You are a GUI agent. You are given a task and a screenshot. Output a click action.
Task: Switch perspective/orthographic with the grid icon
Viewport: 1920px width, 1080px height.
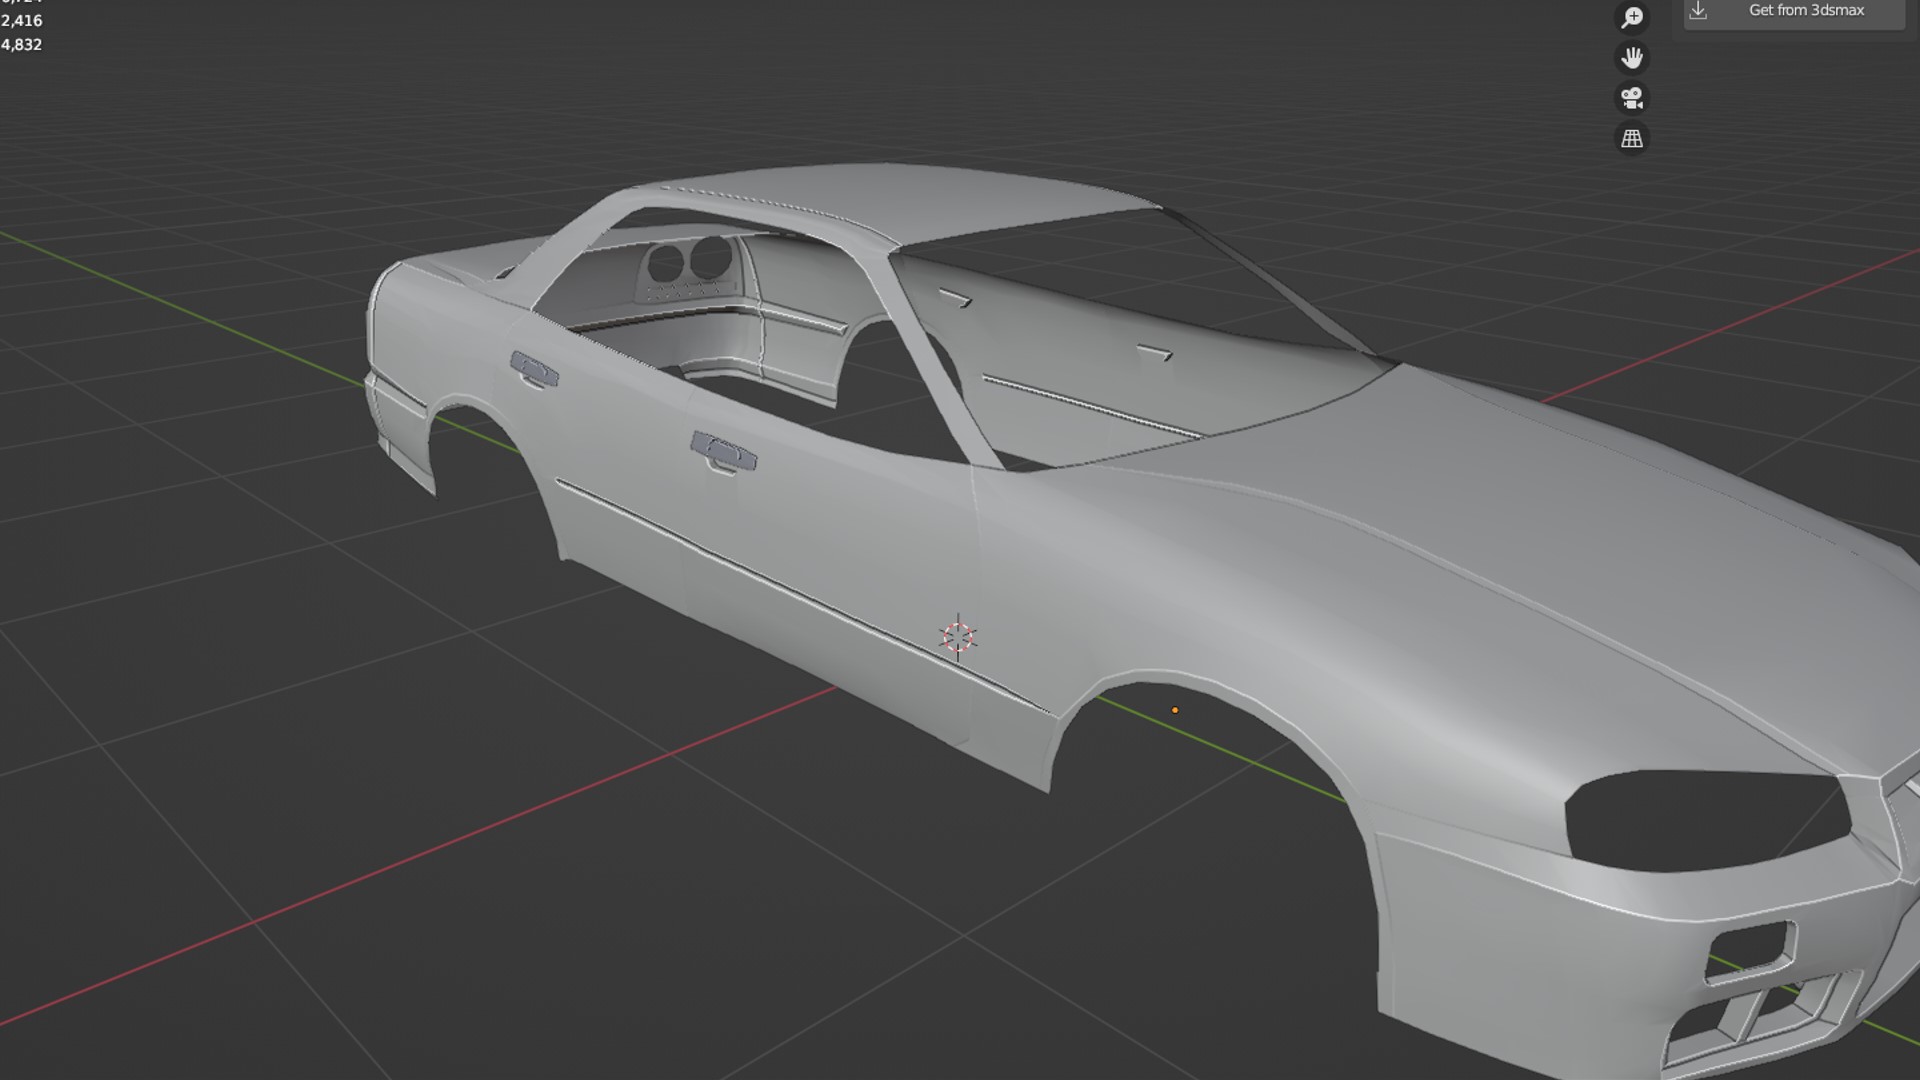1632,138
